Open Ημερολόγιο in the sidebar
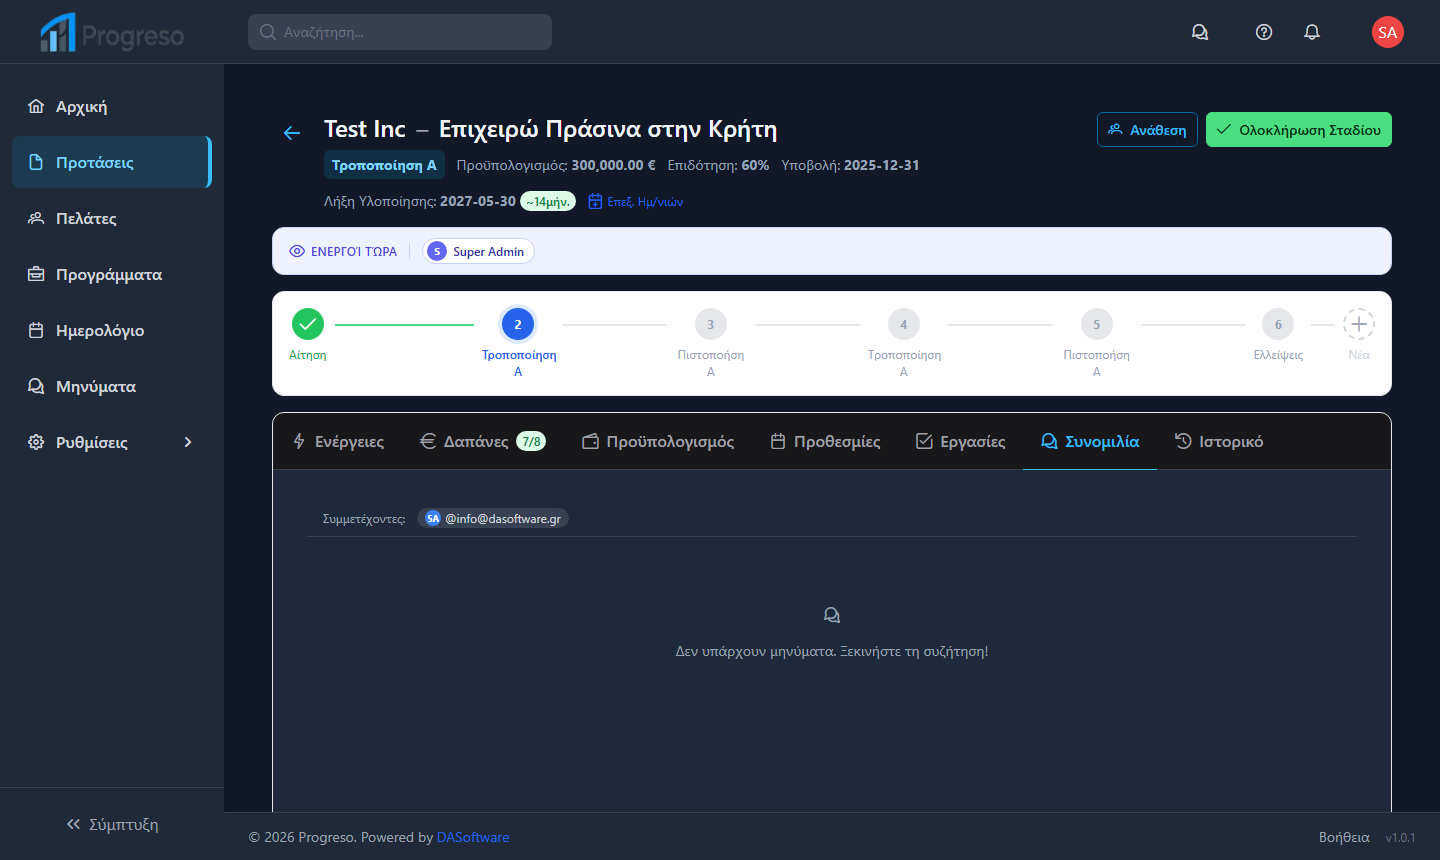Image resolution: width=1440 pixels, height=860 pixels. click(x=100, y=330)
